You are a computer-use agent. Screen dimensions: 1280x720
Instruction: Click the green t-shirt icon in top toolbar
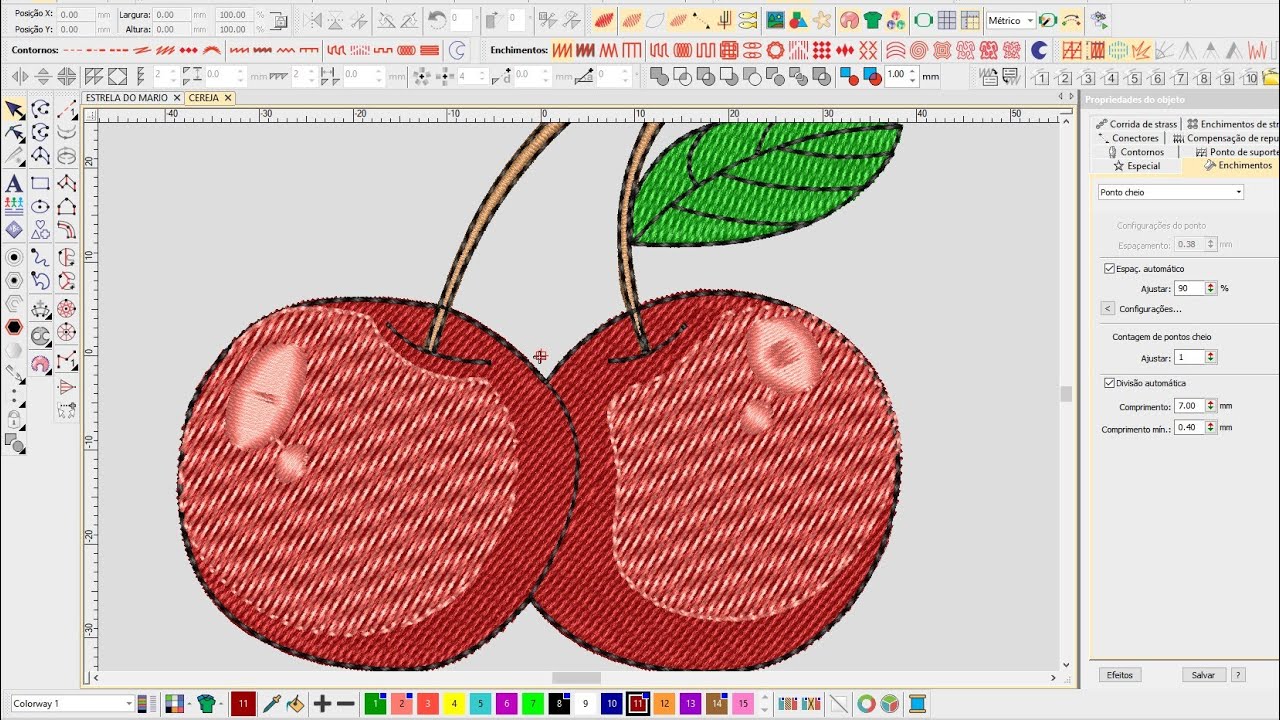pos(872,20)
